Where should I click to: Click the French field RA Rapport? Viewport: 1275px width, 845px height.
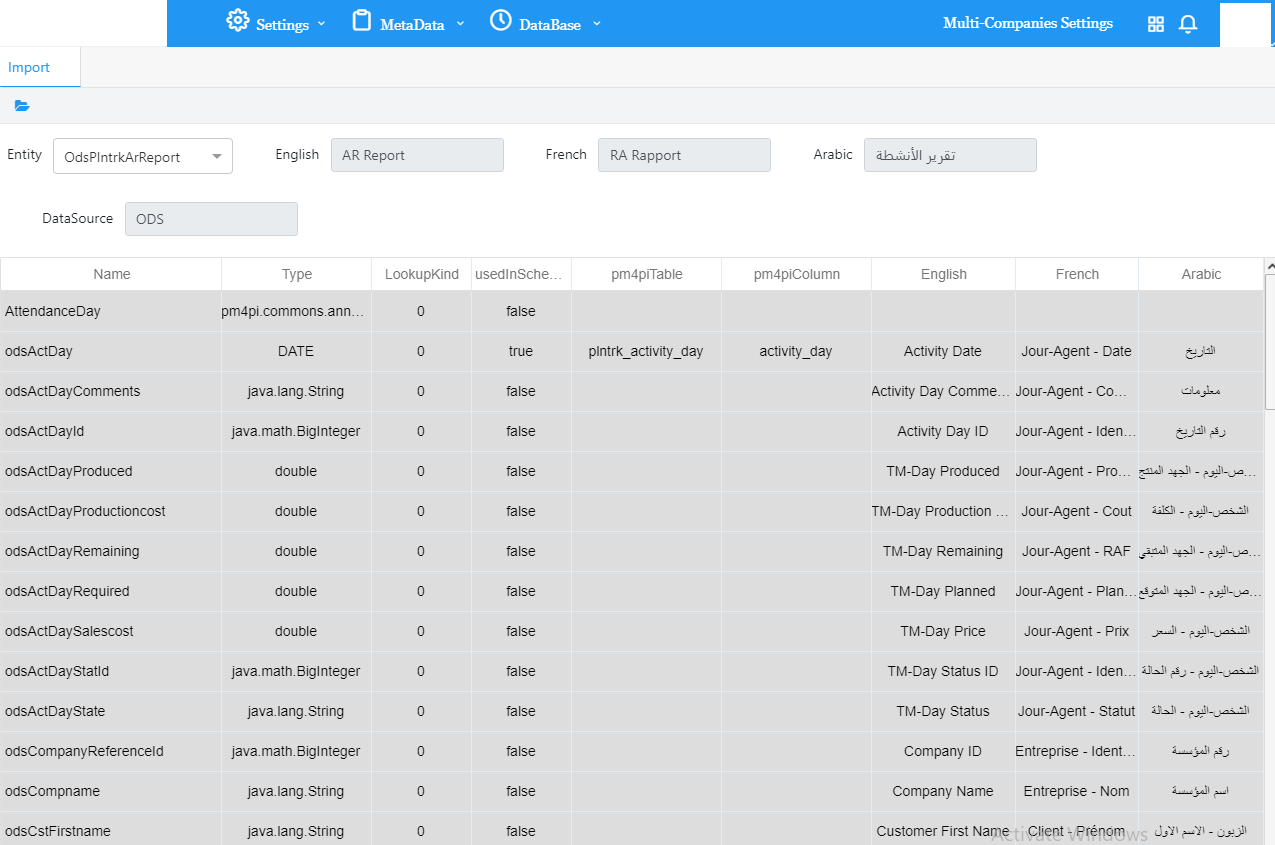(684, 156)
